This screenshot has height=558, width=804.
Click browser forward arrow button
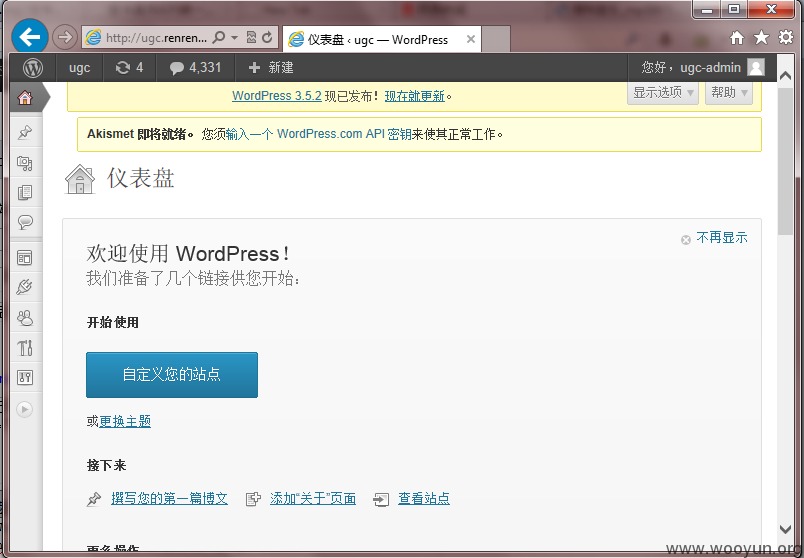tap(65, 37)
